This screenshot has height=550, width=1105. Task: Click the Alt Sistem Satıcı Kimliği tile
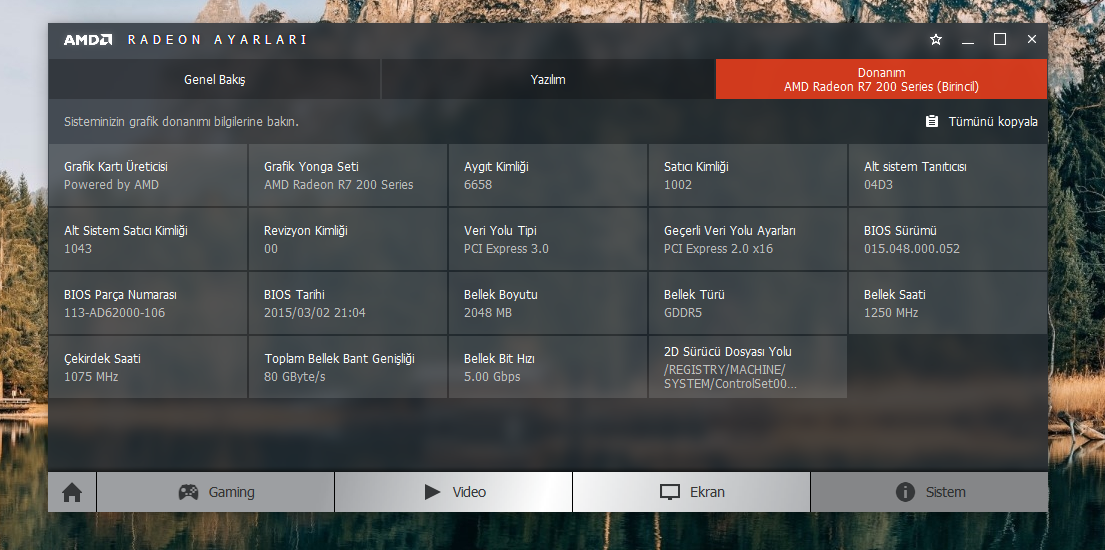click(x=148, y=239)
